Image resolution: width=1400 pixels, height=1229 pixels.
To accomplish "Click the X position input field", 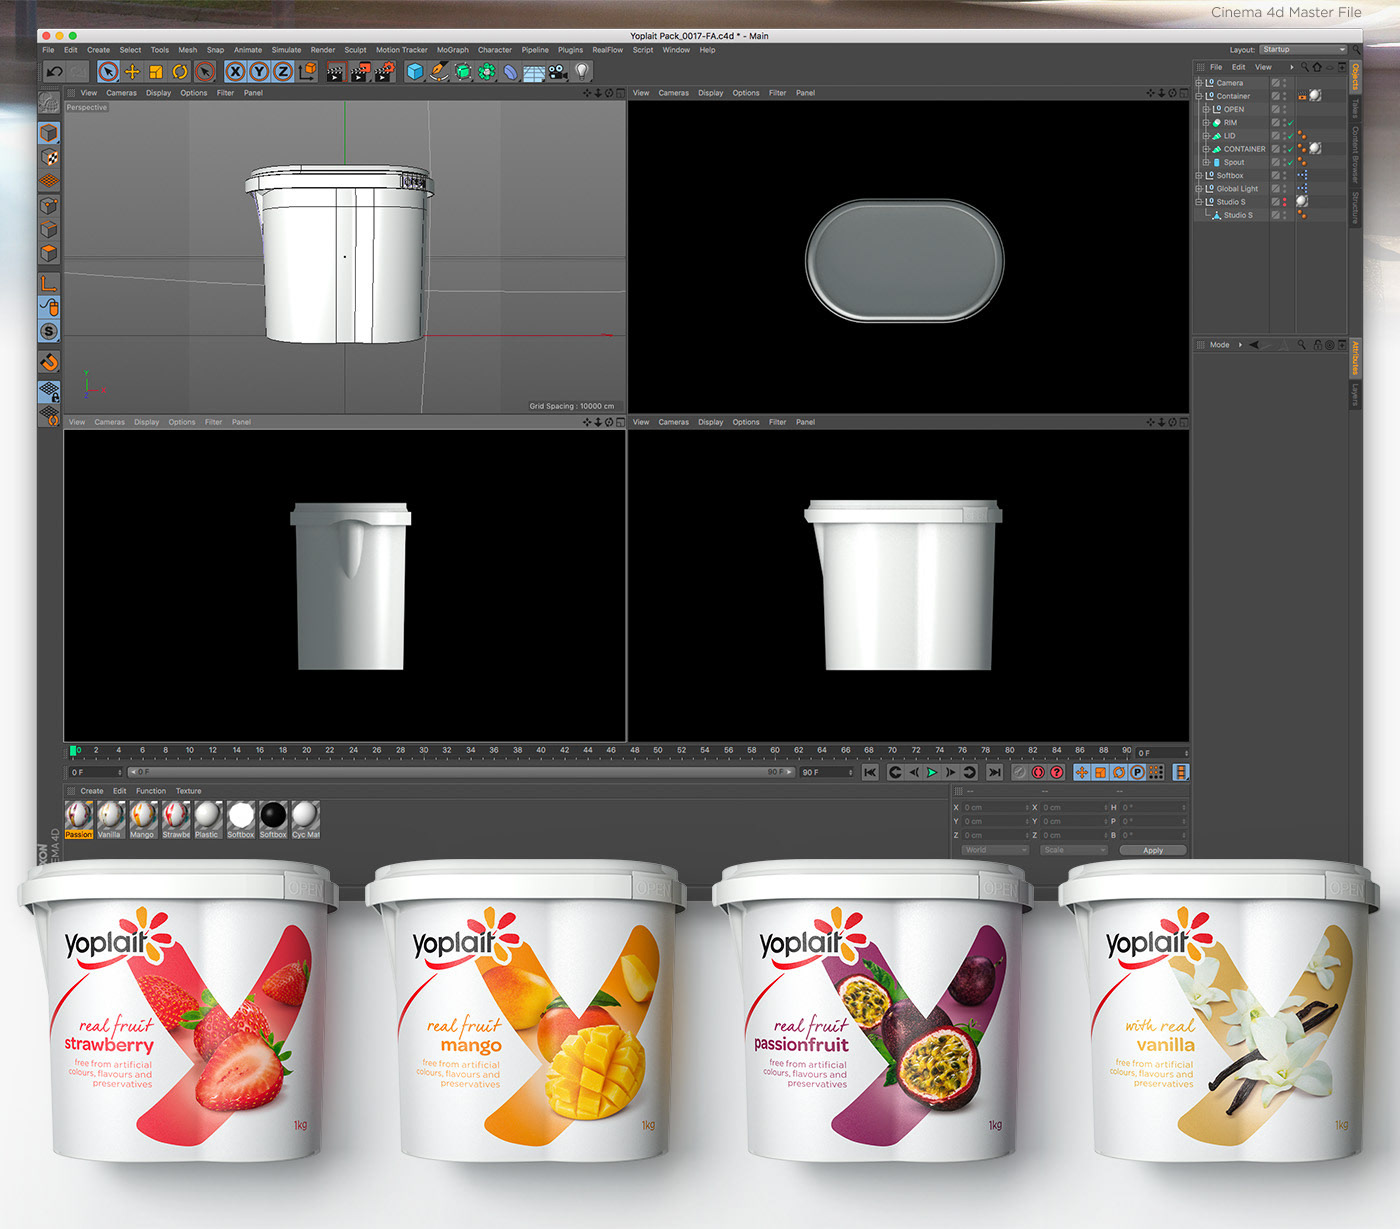I will coord(995,807).
